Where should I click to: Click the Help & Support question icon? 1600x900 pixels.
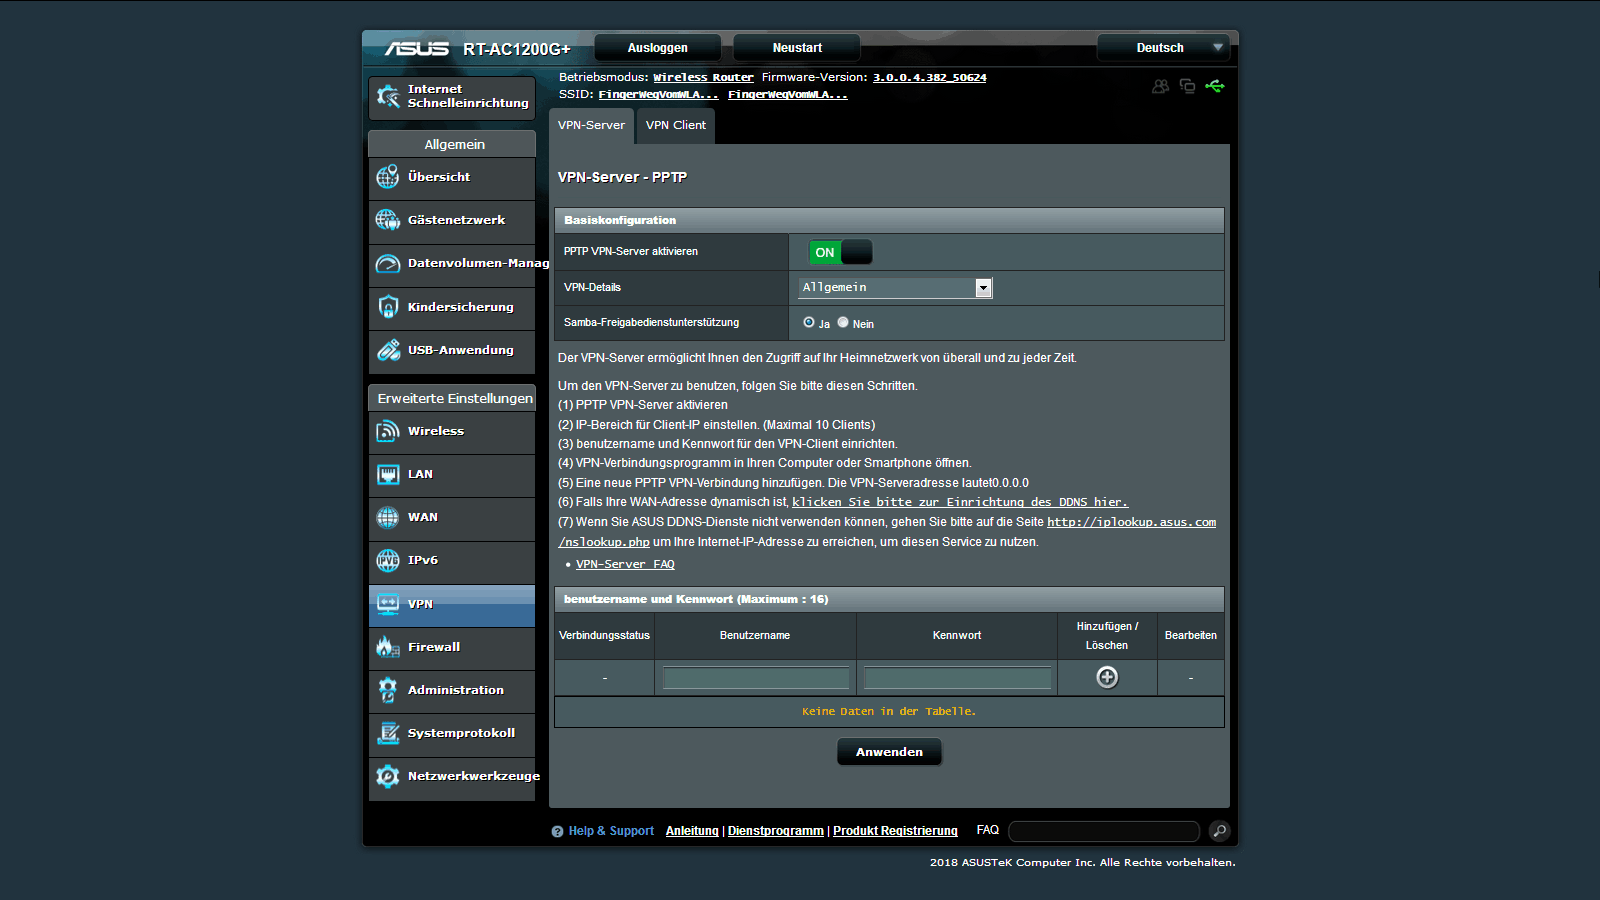pos(558,831)
